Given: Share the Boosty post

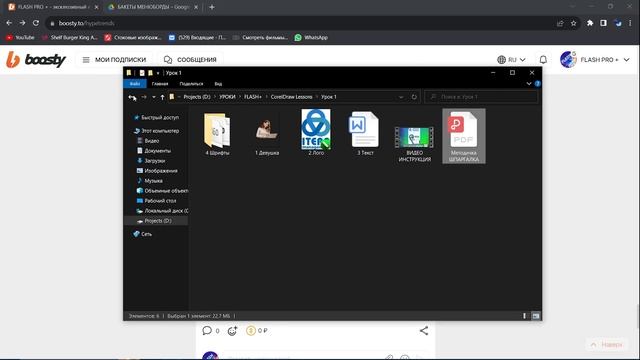Looking at the screenshot, I should 424,330.
